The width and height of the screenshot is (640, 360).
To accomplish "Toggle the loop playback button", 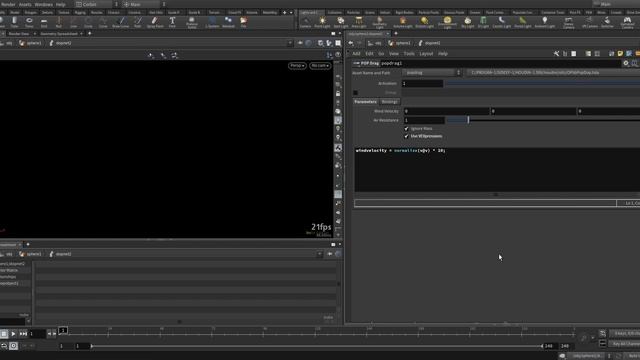I will pos(4,346).
